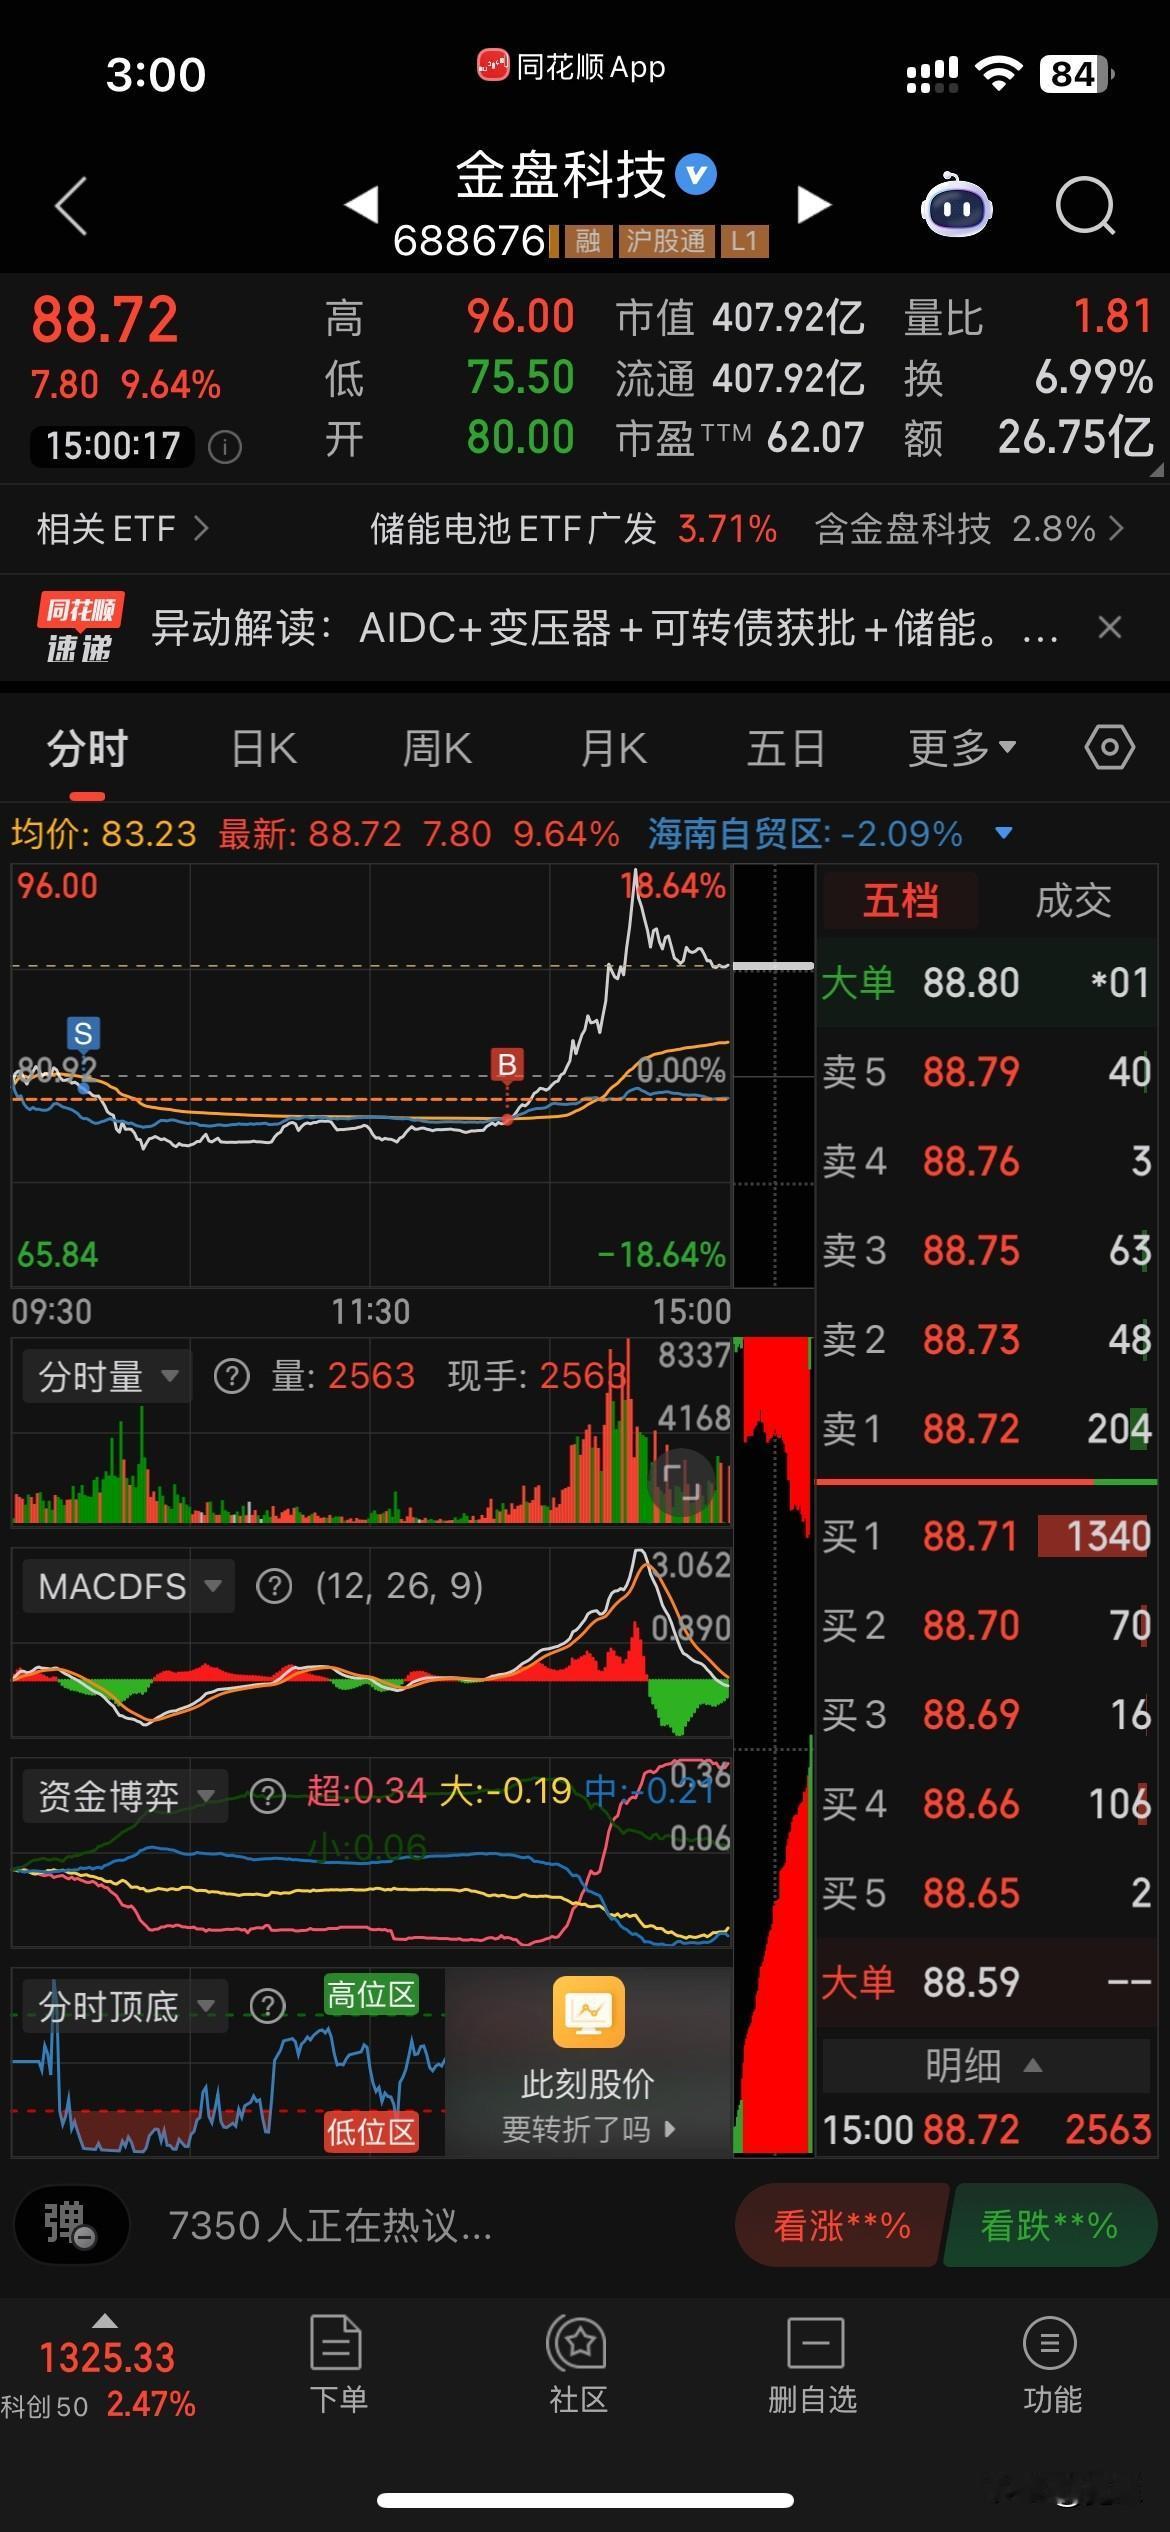Viewport: 1170px width, 2532px height.
Task: Vote 看跌 bearish button
Action: coord(1049,2226)
